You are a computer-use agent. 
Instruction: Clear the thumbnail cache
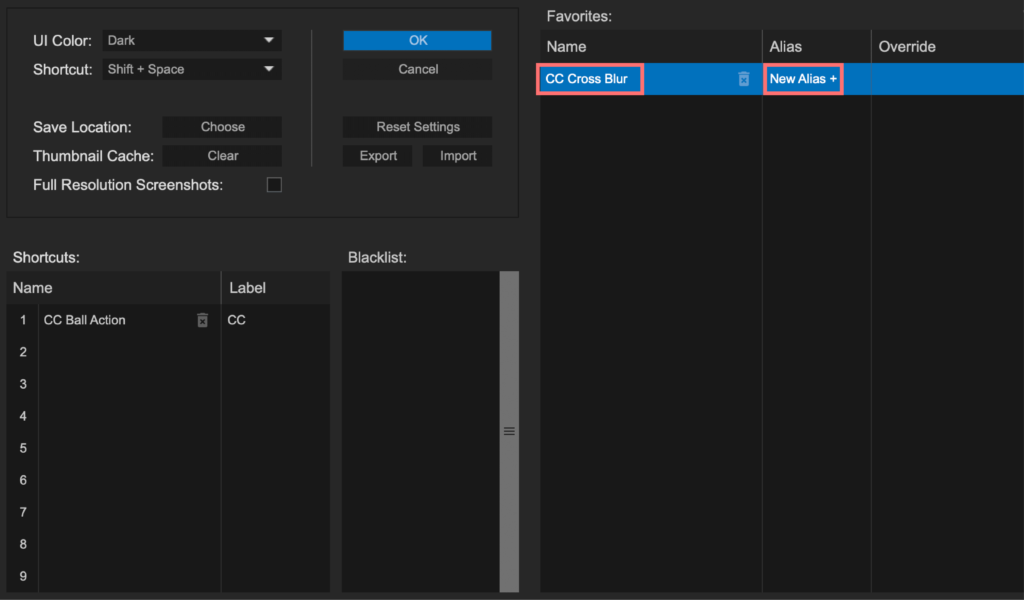(221, 155)
